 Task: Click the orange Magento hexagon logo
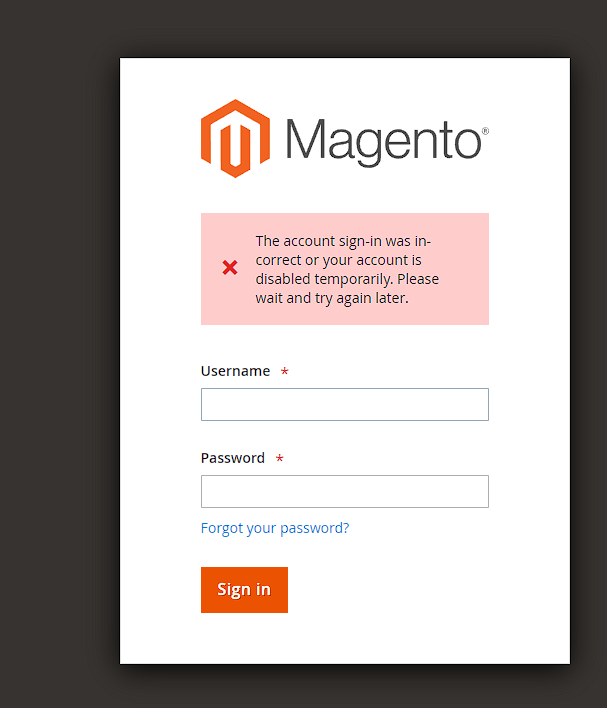(235, 138)
